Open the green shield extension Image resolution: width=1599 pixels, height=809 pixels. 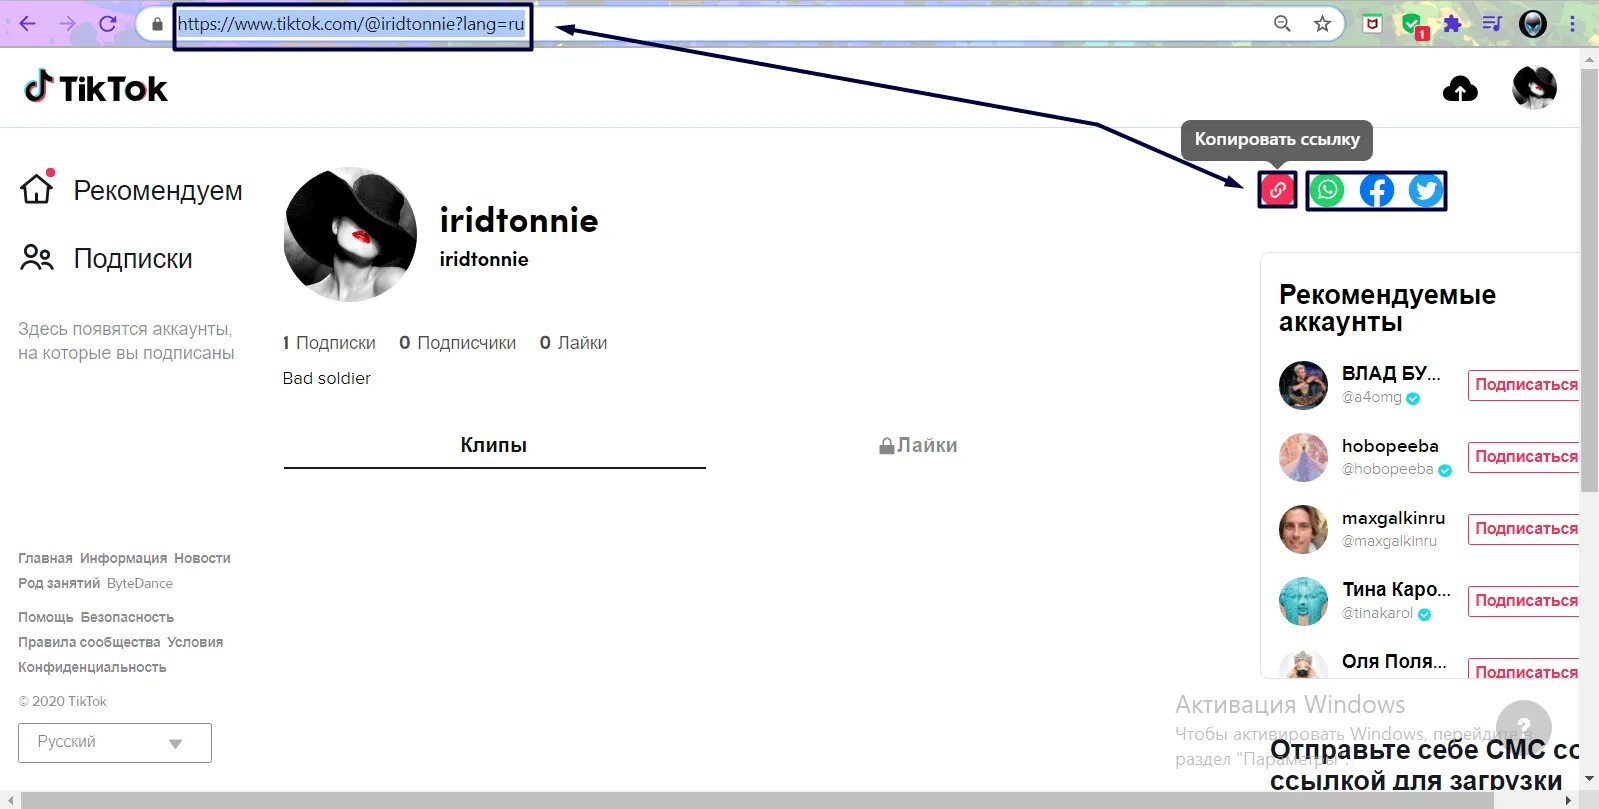1413,25
